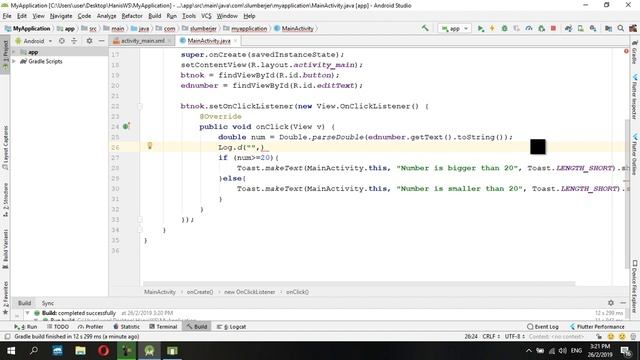Sync project with Gradle files icon

pos(568,28)
